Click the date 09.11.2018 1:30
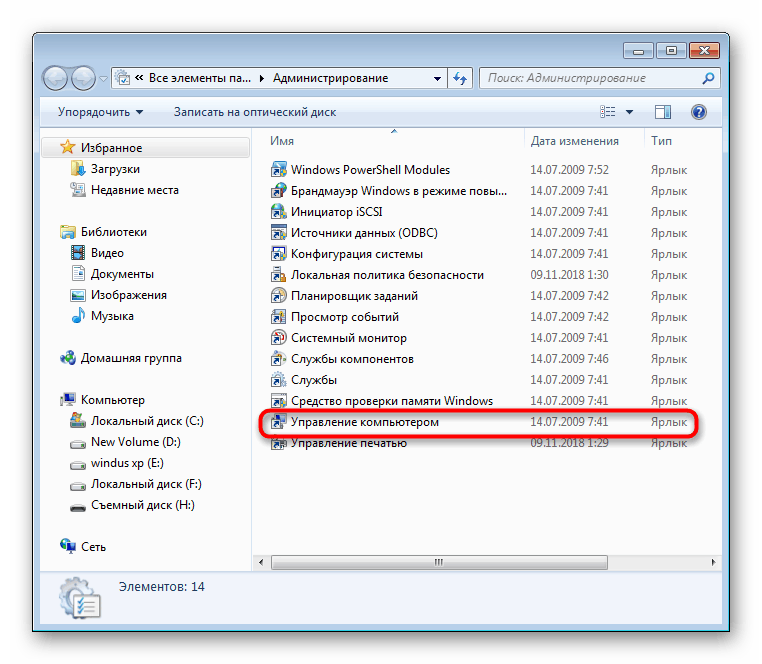This screenshot has height=664, width=762. tap(569, 275)
